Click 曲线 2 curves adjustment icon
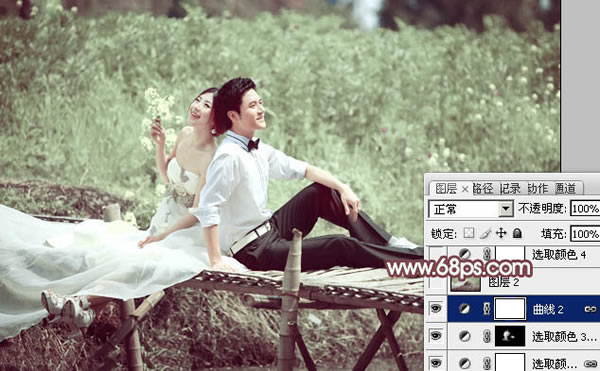600x371 pixels. coord(465,309)
